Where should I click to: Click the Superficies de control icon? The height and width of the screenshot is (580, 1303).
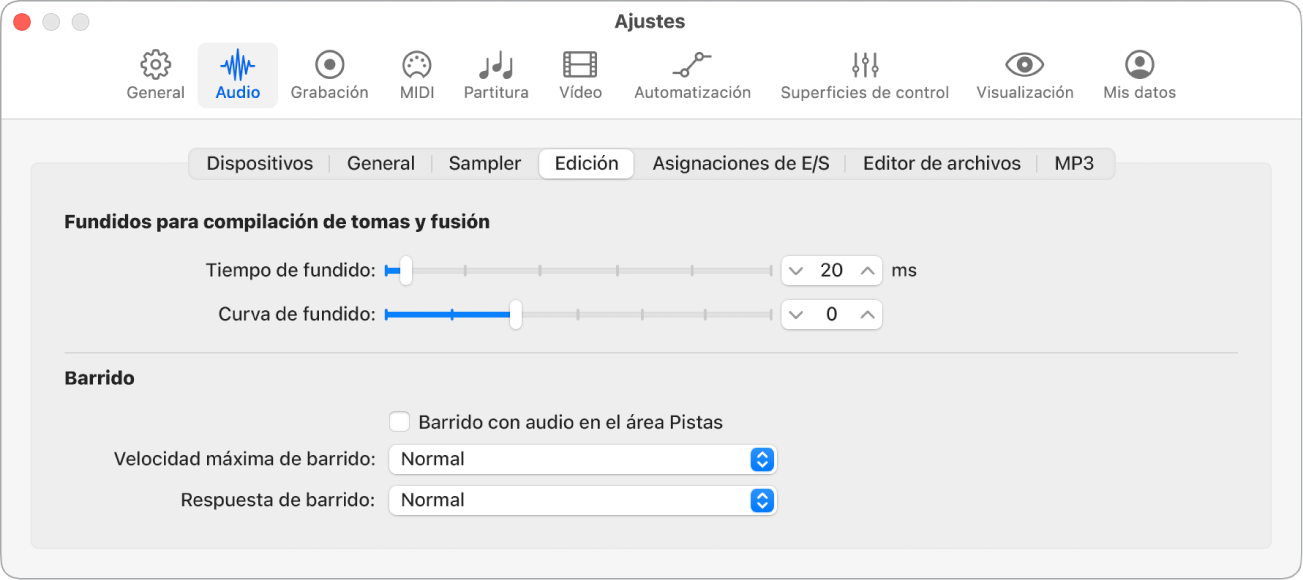pyautogui.click(x=863, y=73)
